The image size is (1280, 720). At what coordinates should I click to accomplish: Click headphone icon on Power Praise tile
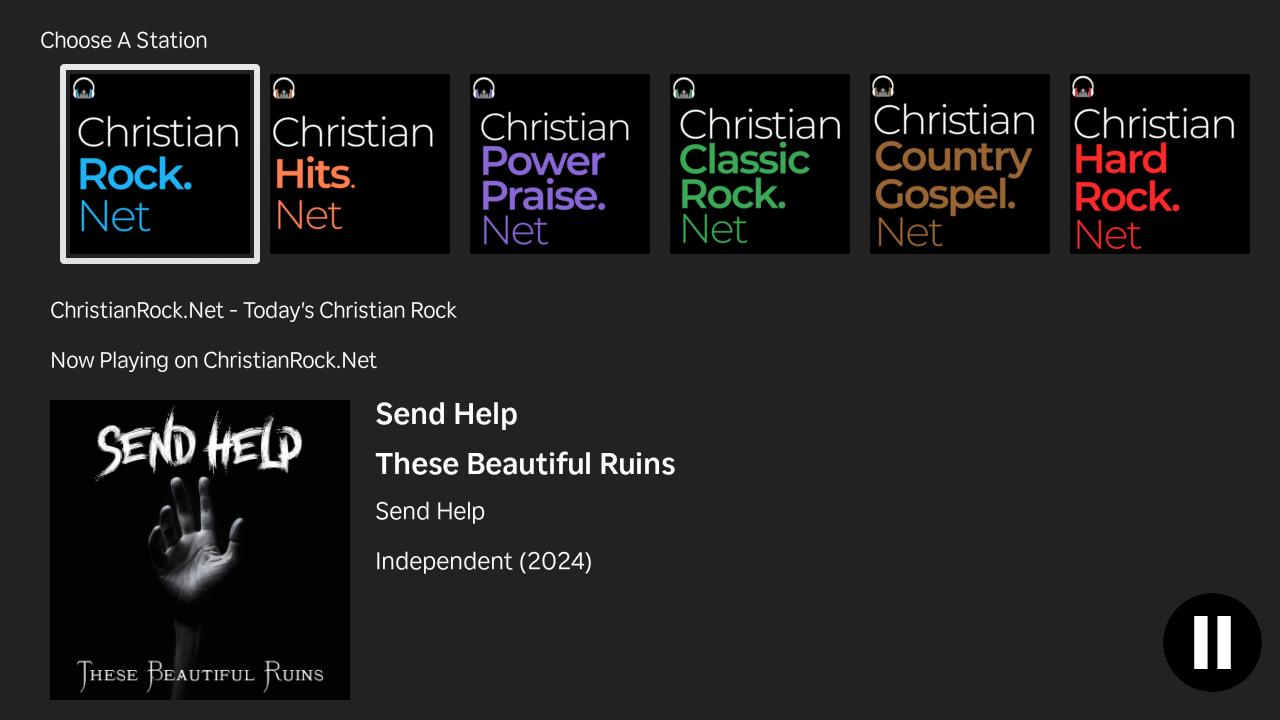coord(484,88)
